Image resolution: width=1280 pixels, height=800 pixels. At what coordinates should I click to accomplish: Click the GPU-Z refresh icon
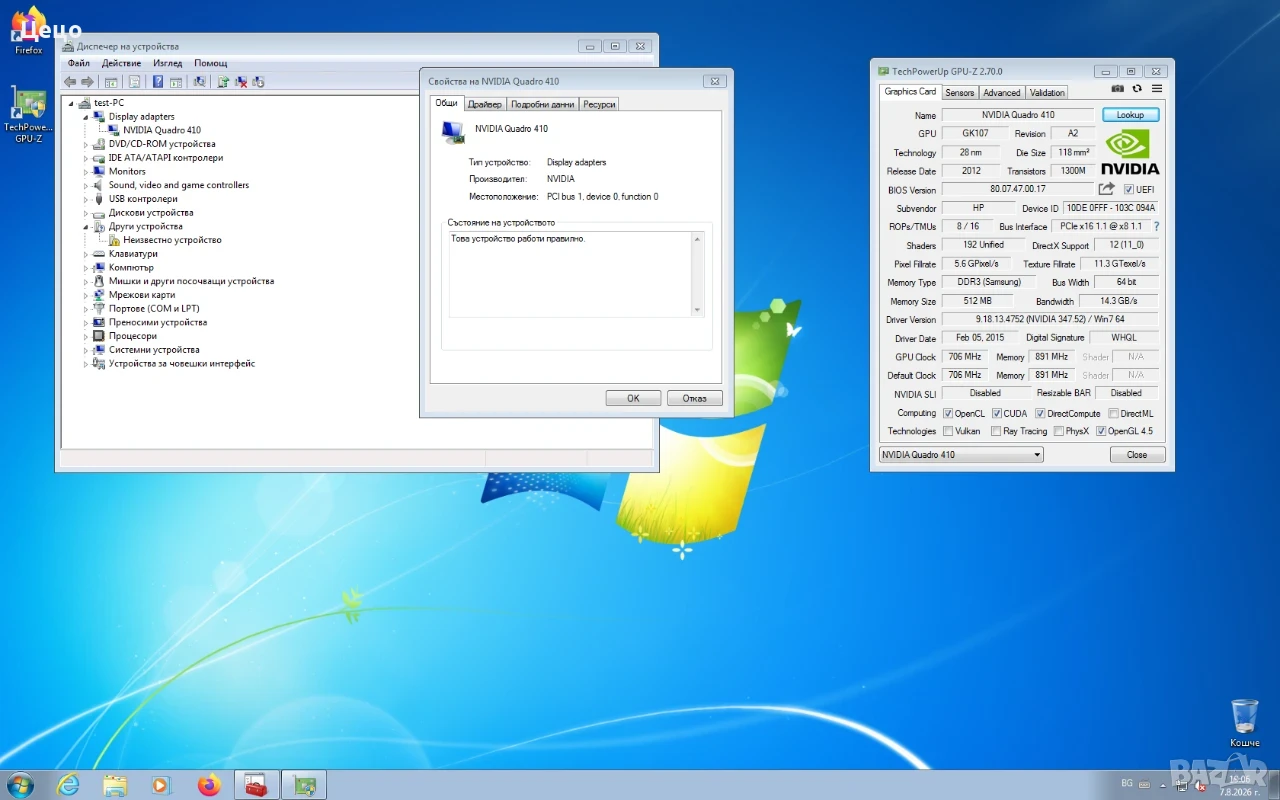(x=1137, y=89)
